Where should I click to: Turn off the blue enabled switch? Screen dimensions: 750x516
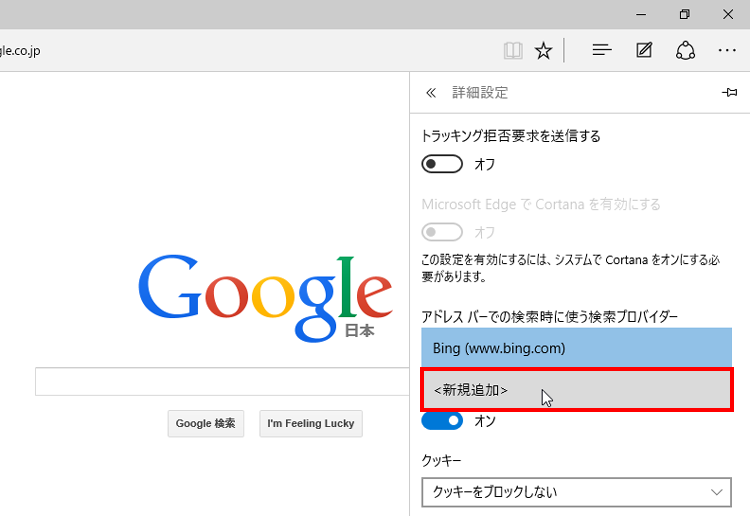[442, 421]
